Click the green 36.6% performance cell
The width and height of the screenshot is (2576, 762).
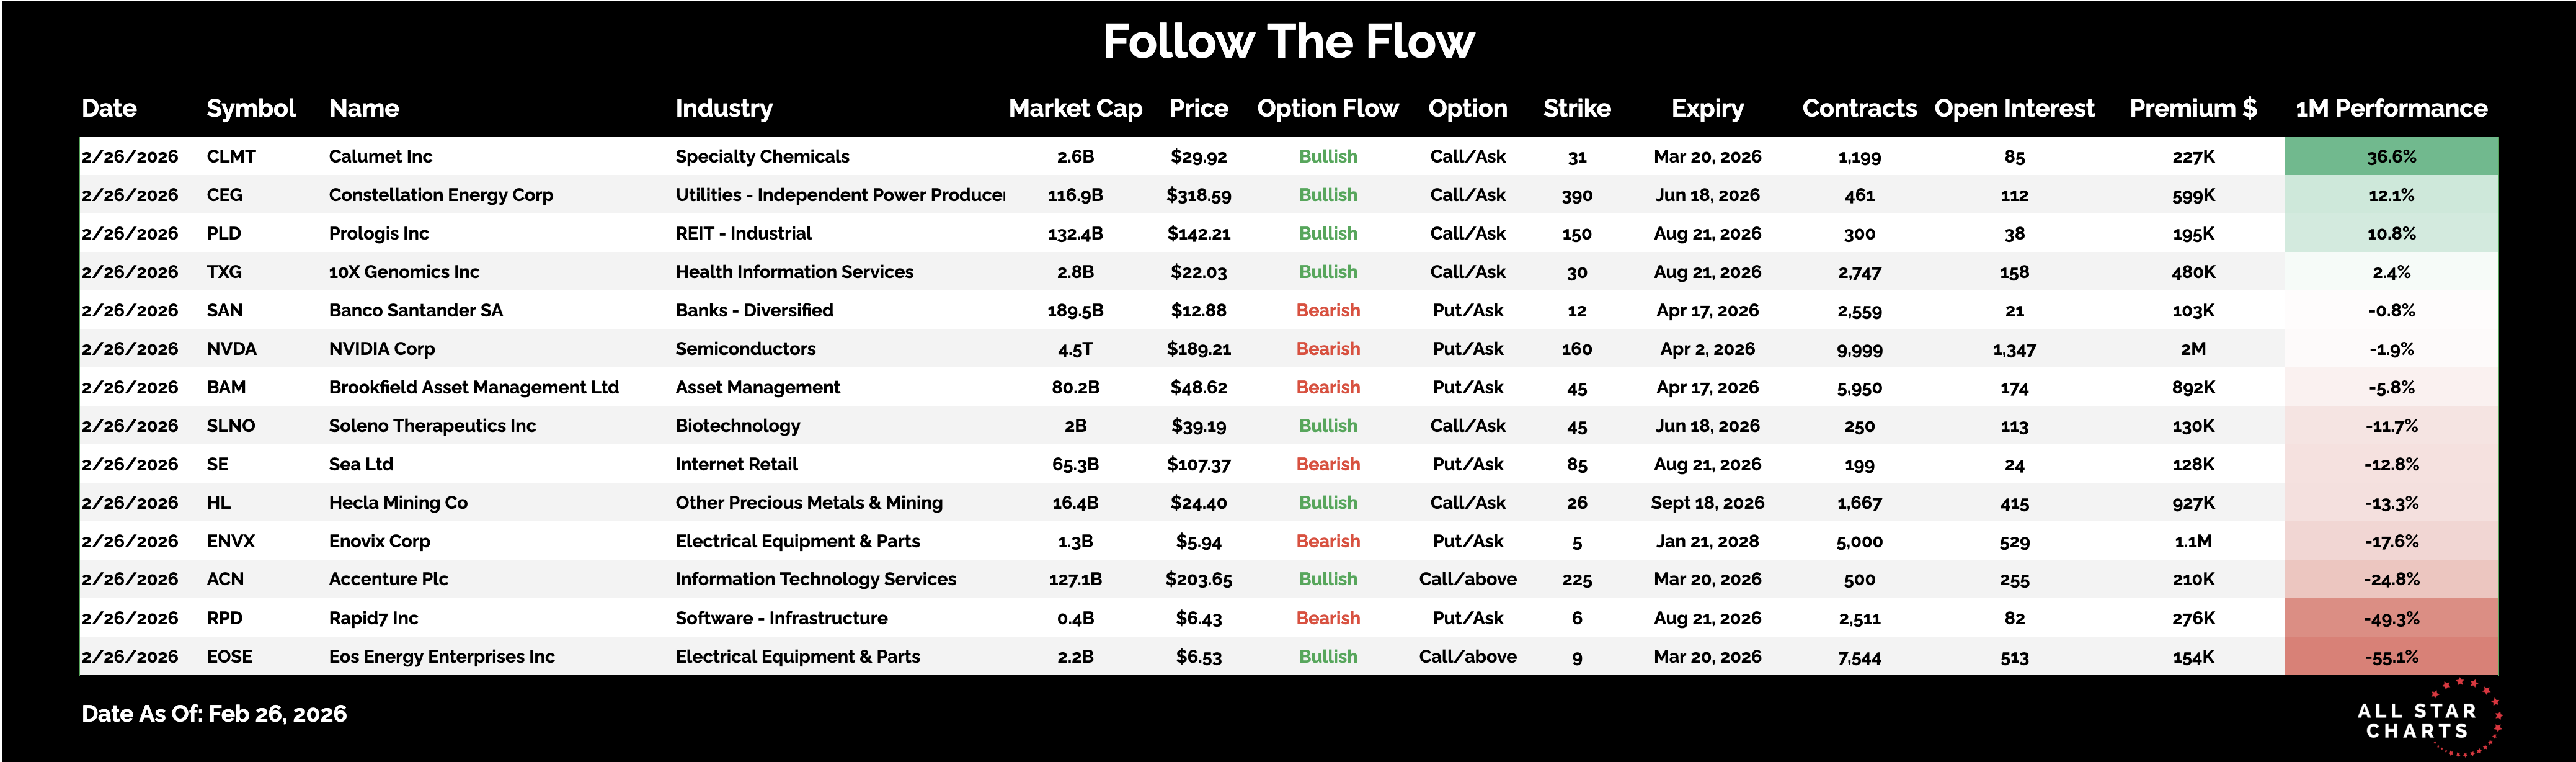pyautogui.click(x=2391, y=156)
